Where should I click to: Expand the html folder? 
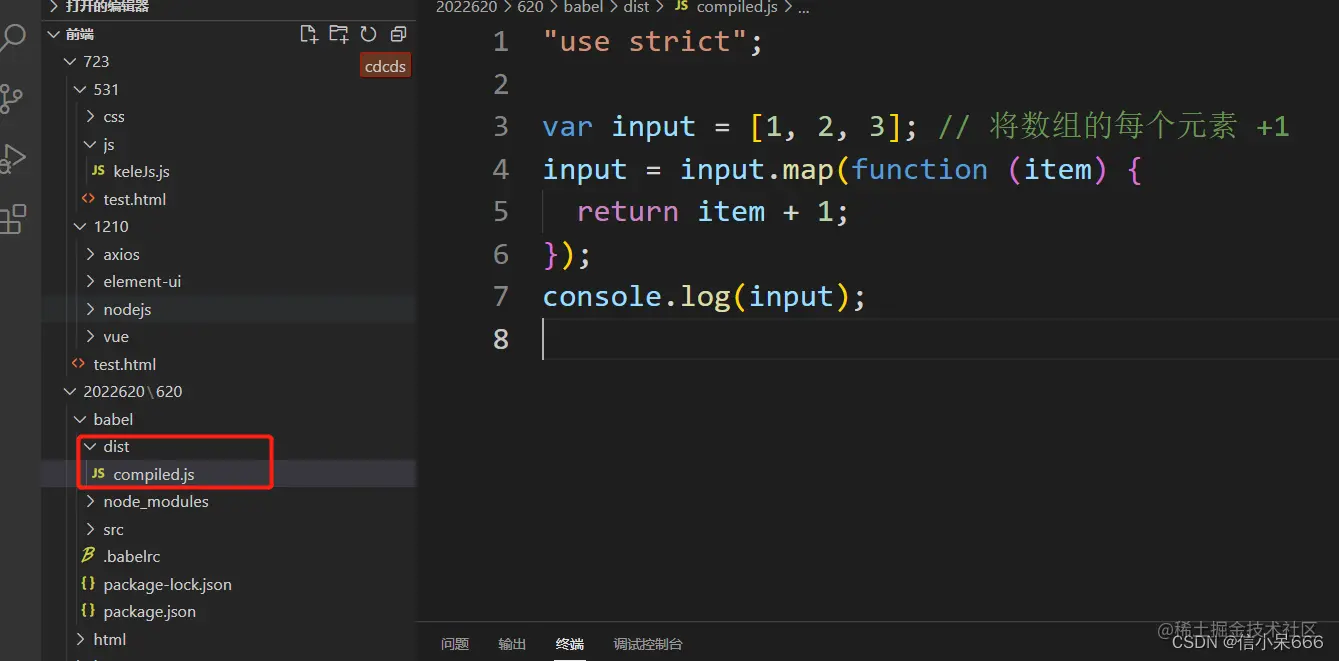pyautogui.click(x=109, y=639)
